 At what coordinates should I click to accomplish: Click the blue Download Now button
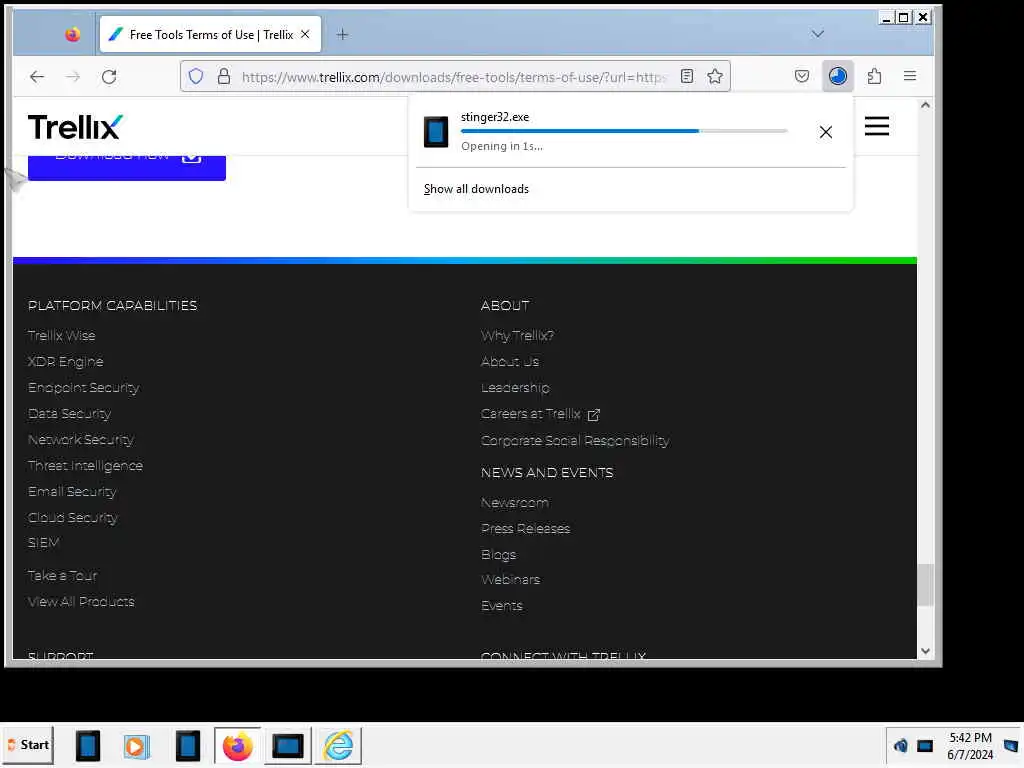[x=127, y=167]
